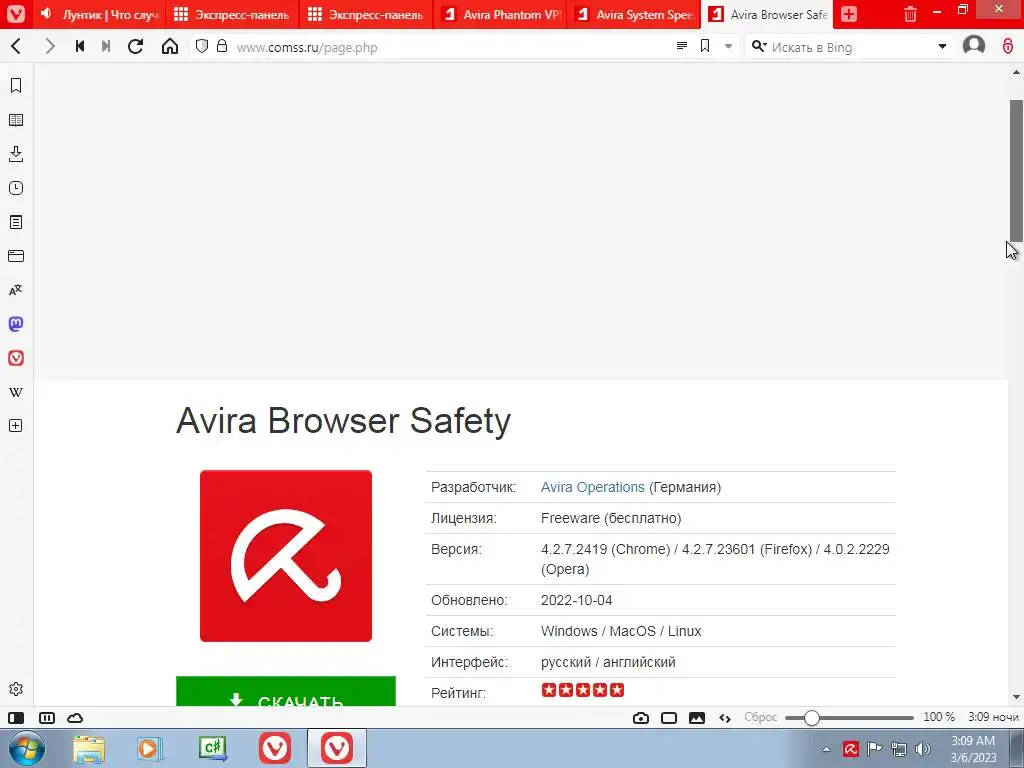The width and height of the screenshot is (1024, 768).
Task: Open a new tab with plus button
Action: [x=849, y=14]
